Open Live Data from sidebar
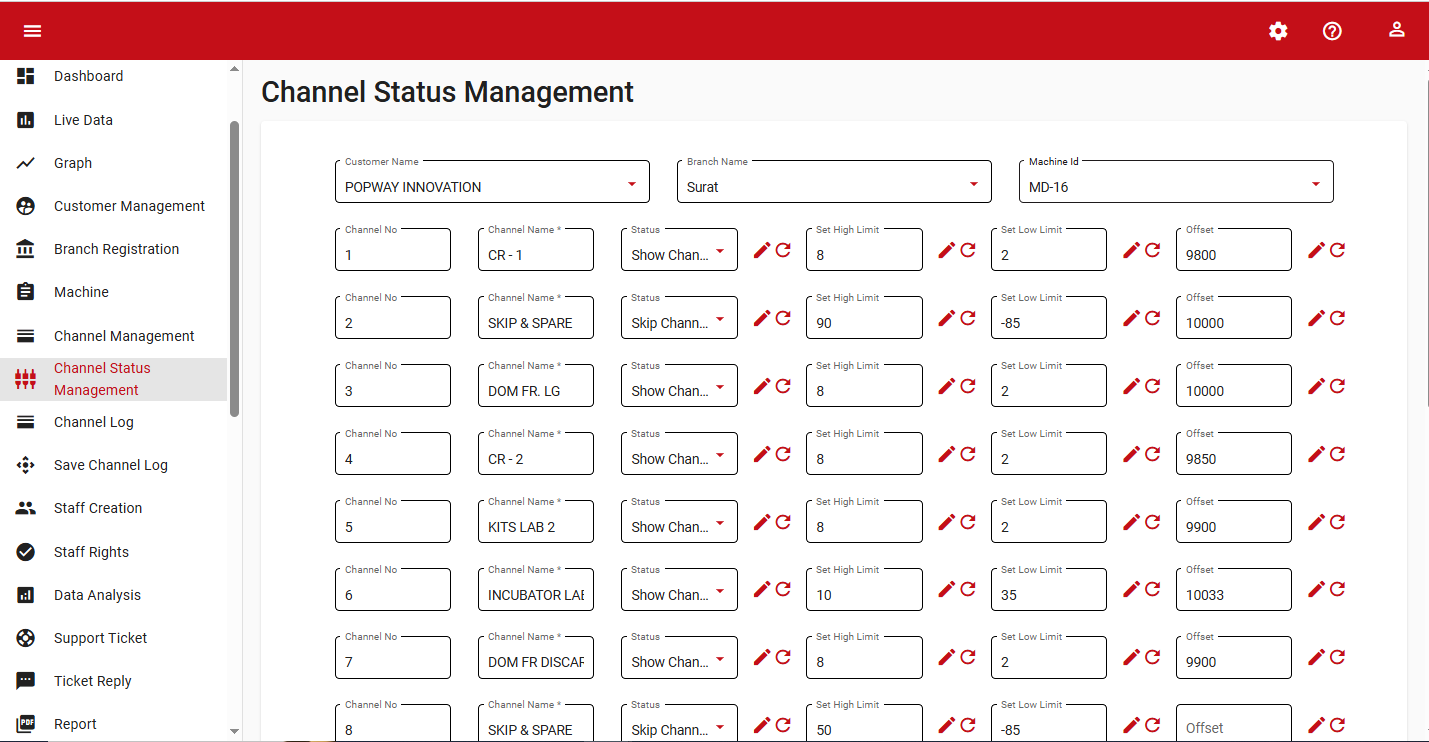Screen dimensions: 1429x742 (x=83, y=120)
